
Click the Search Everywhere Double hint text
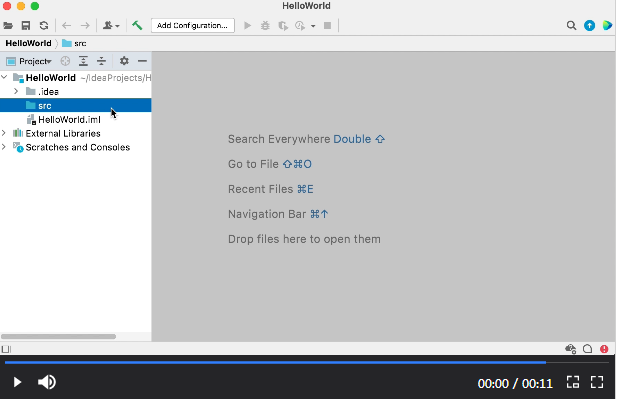coord(306,139)
